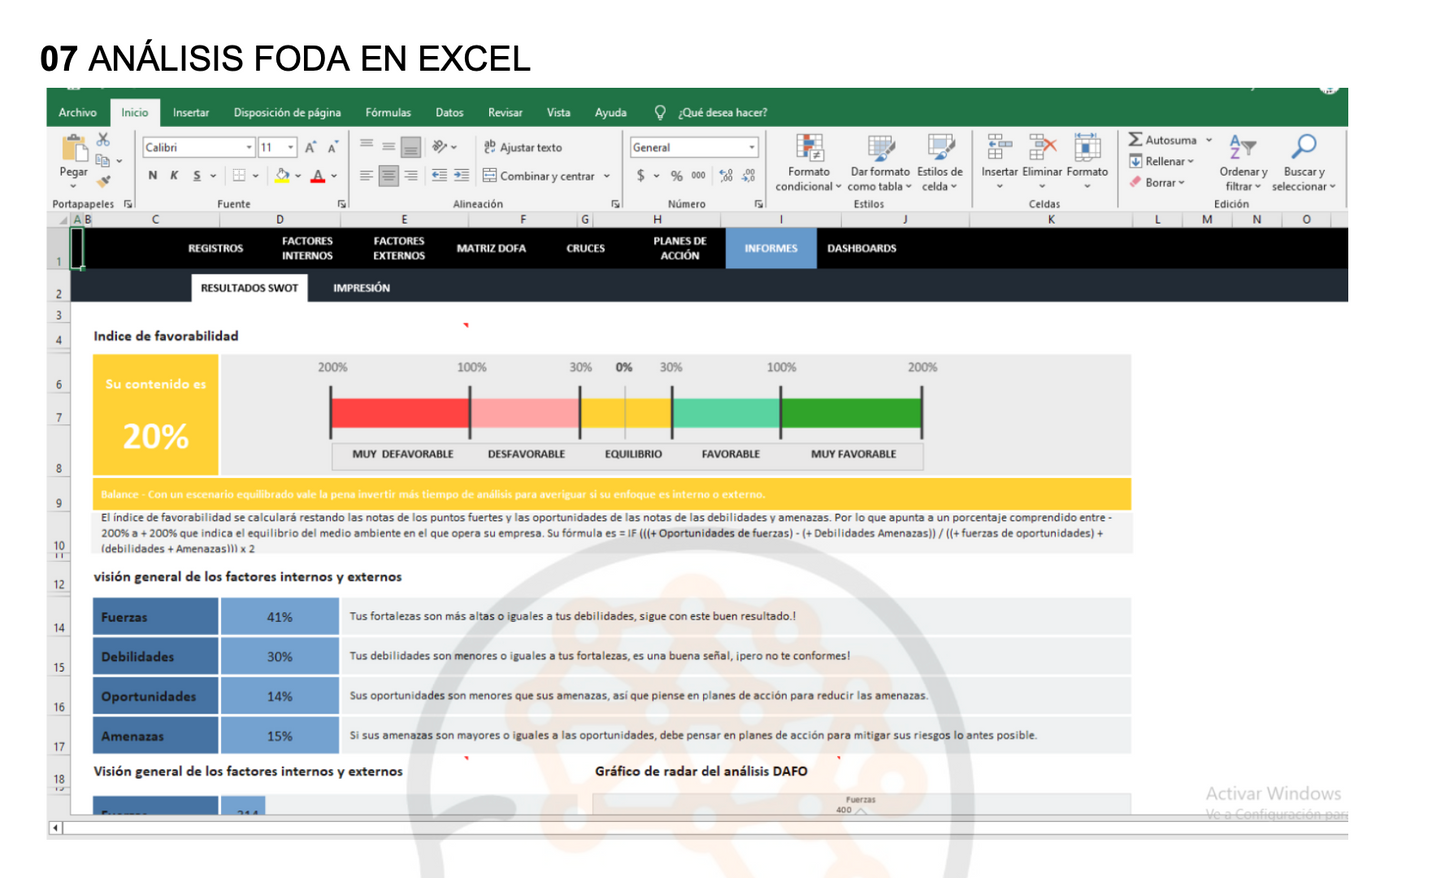Click the increase indent icon
This screenshot has height=878, width=1445.
coord(461,176)
